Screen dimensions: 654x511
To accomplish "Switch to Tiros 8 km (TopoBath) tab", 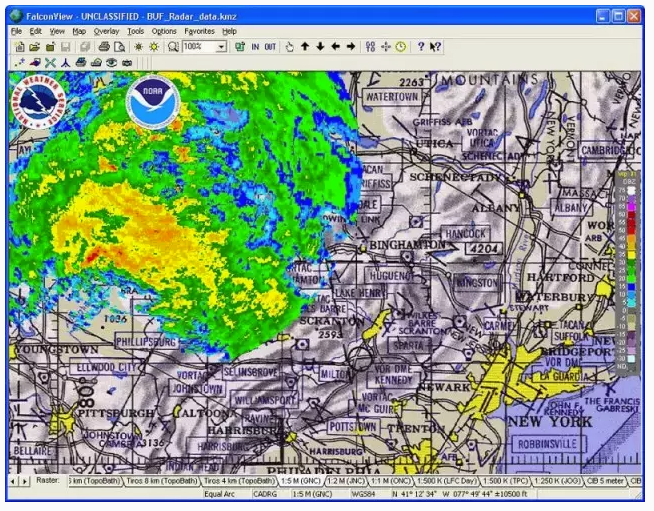I will pos(162,481).
